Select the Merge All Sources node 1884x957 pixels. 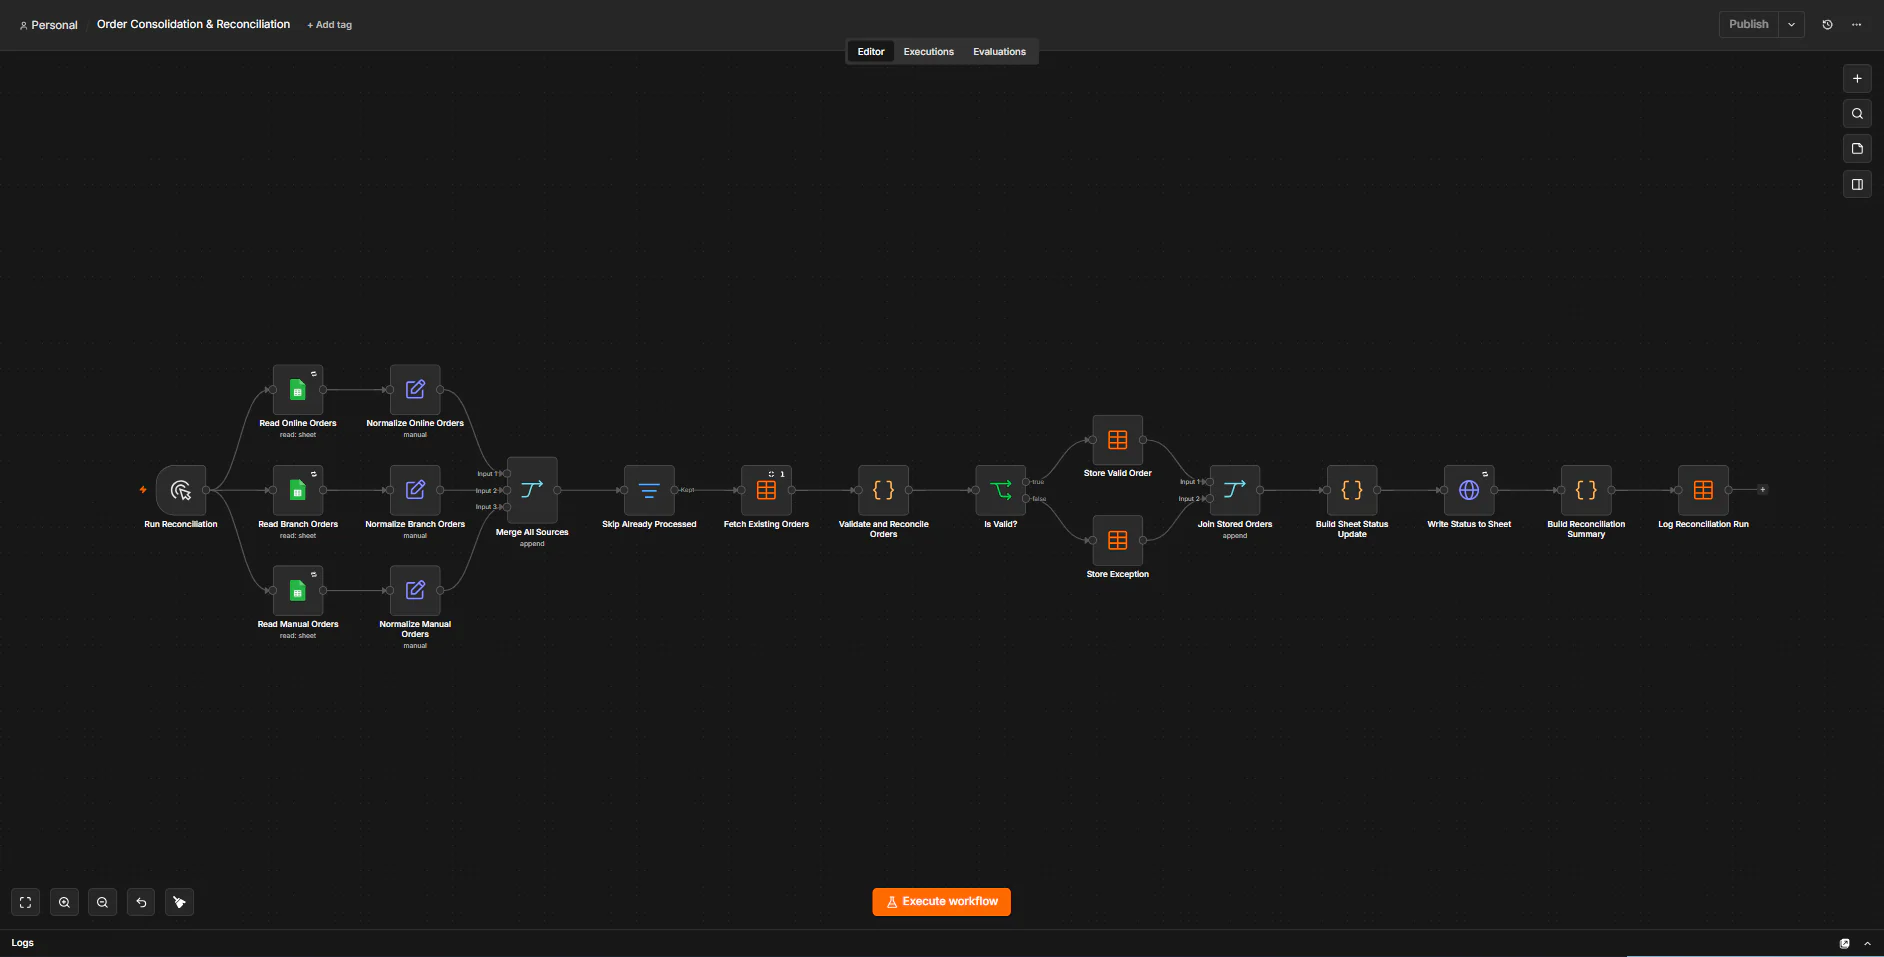tap(532, 490)
